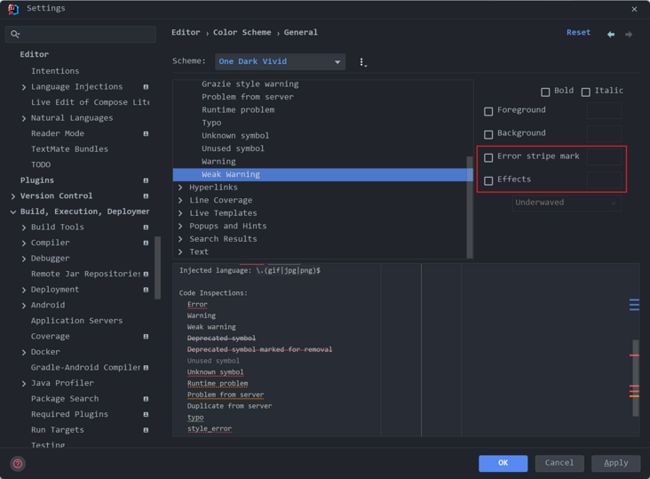Image resolution: width=650 pixels, height=479 pixels.
Task: Click the help question mark icon
Action: (x=18, y=463)
